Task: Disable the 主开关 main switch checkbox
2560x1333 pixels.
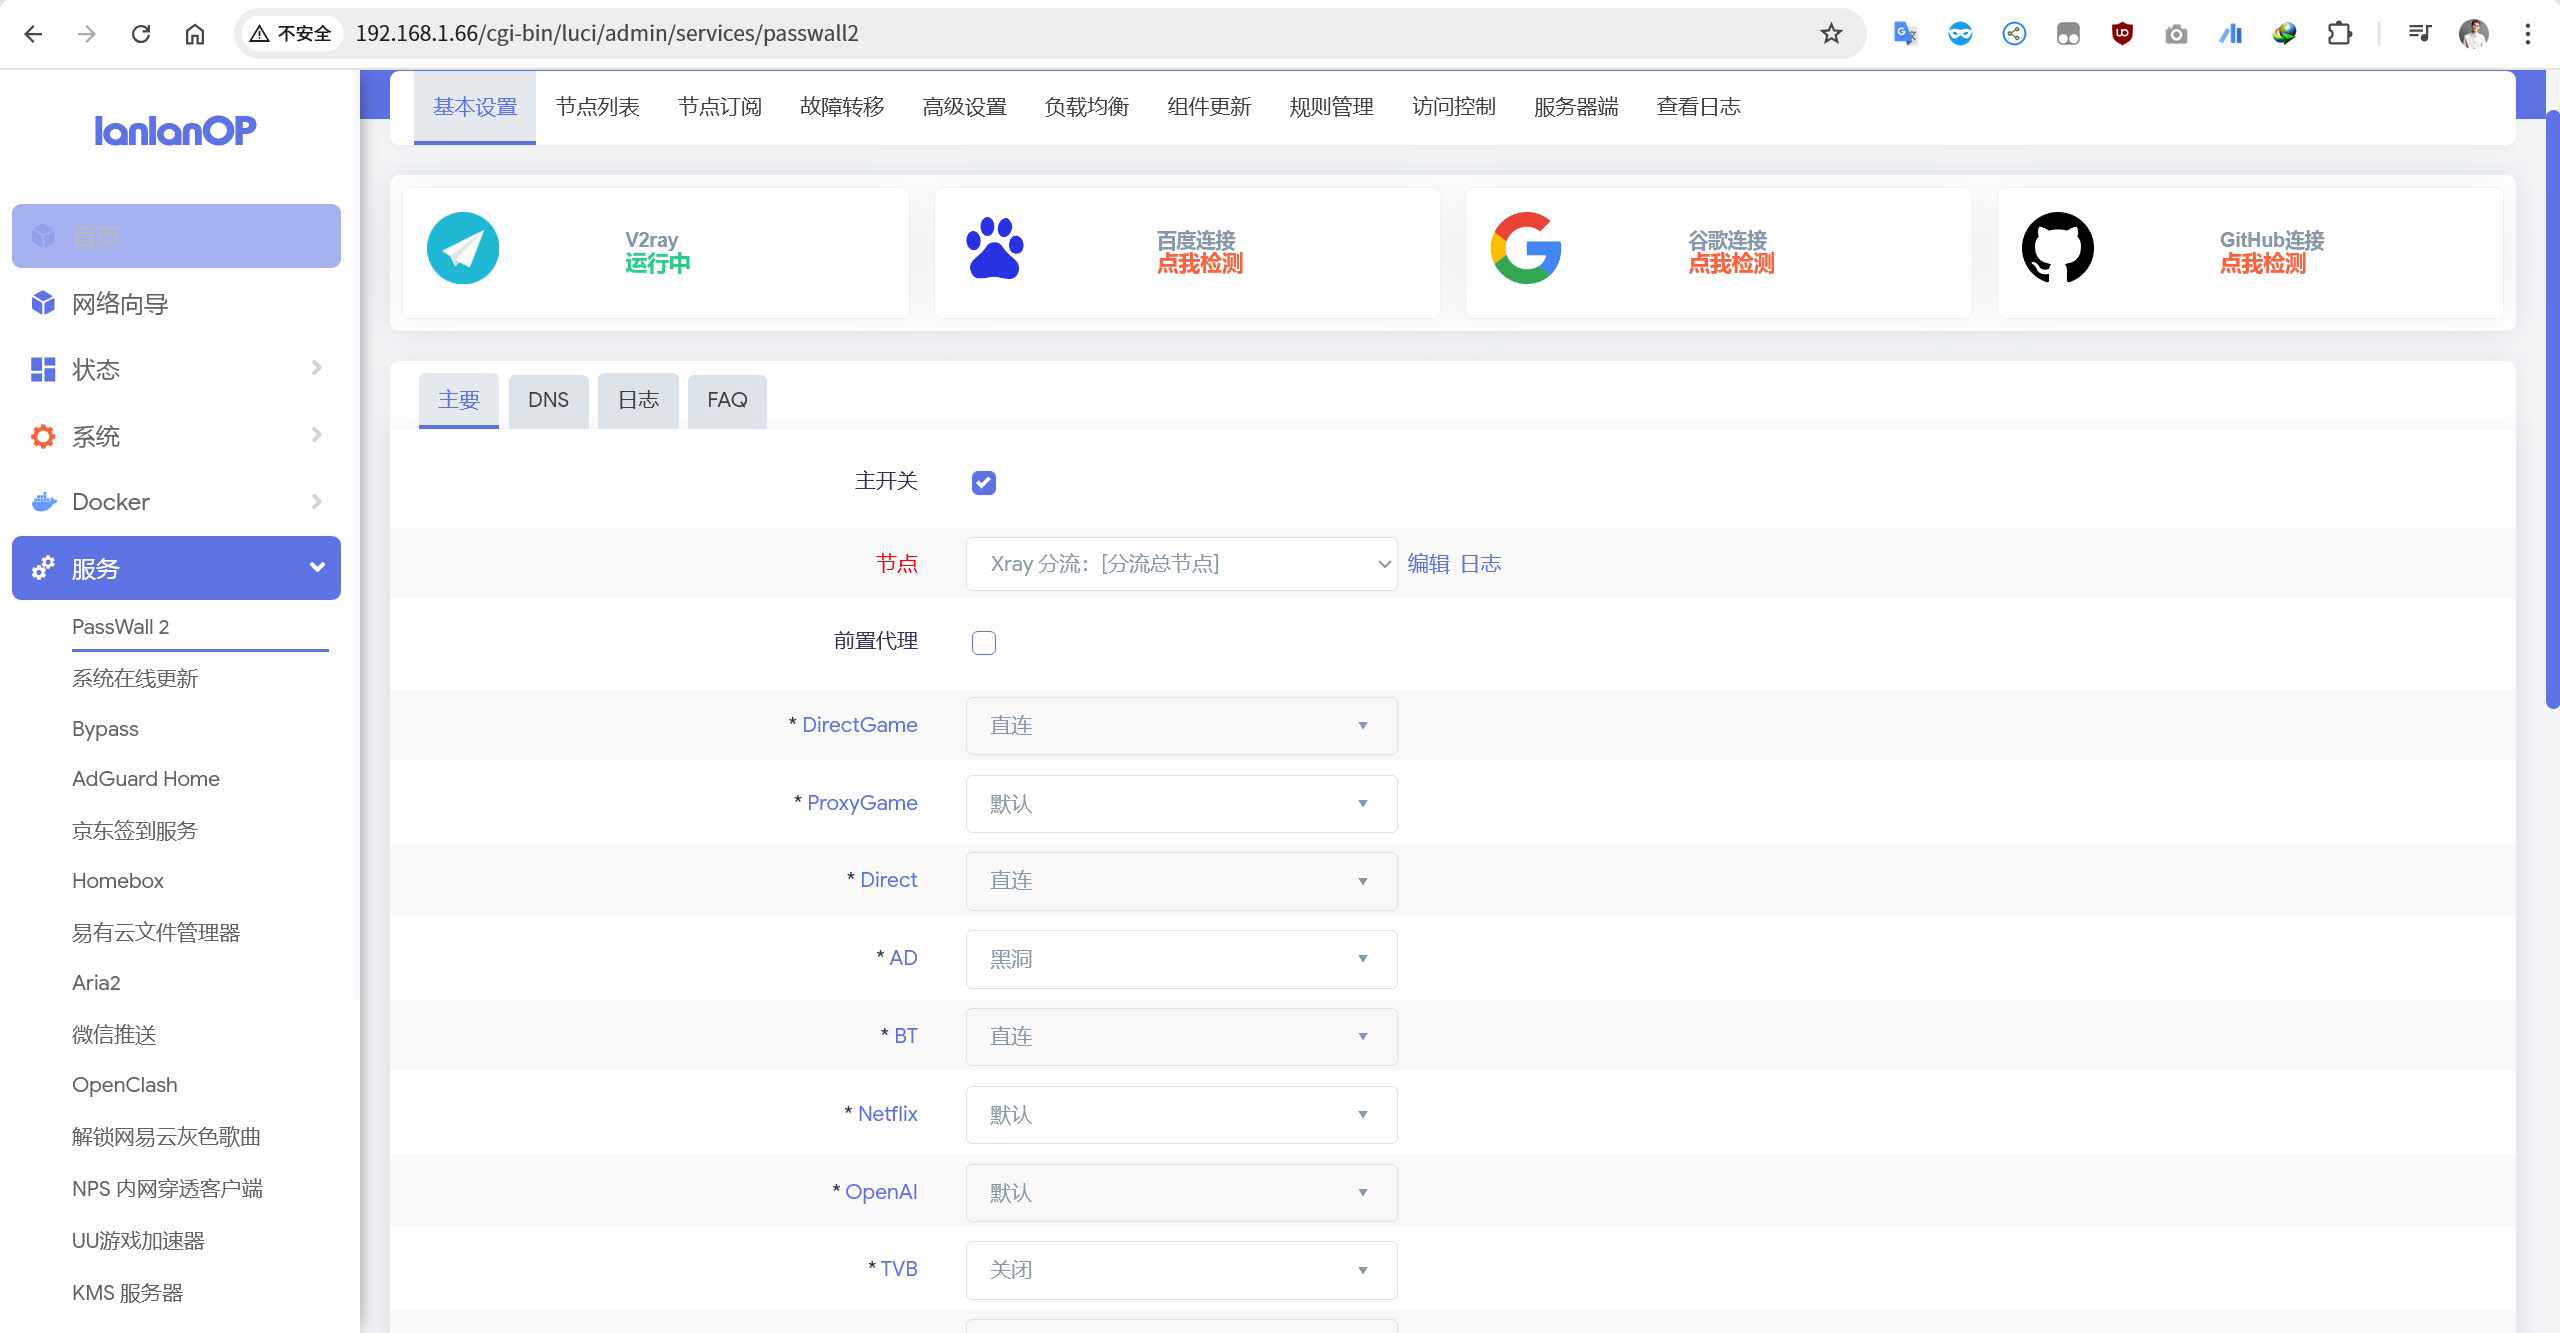Action: pyautogui.click(x=984, y=483)
